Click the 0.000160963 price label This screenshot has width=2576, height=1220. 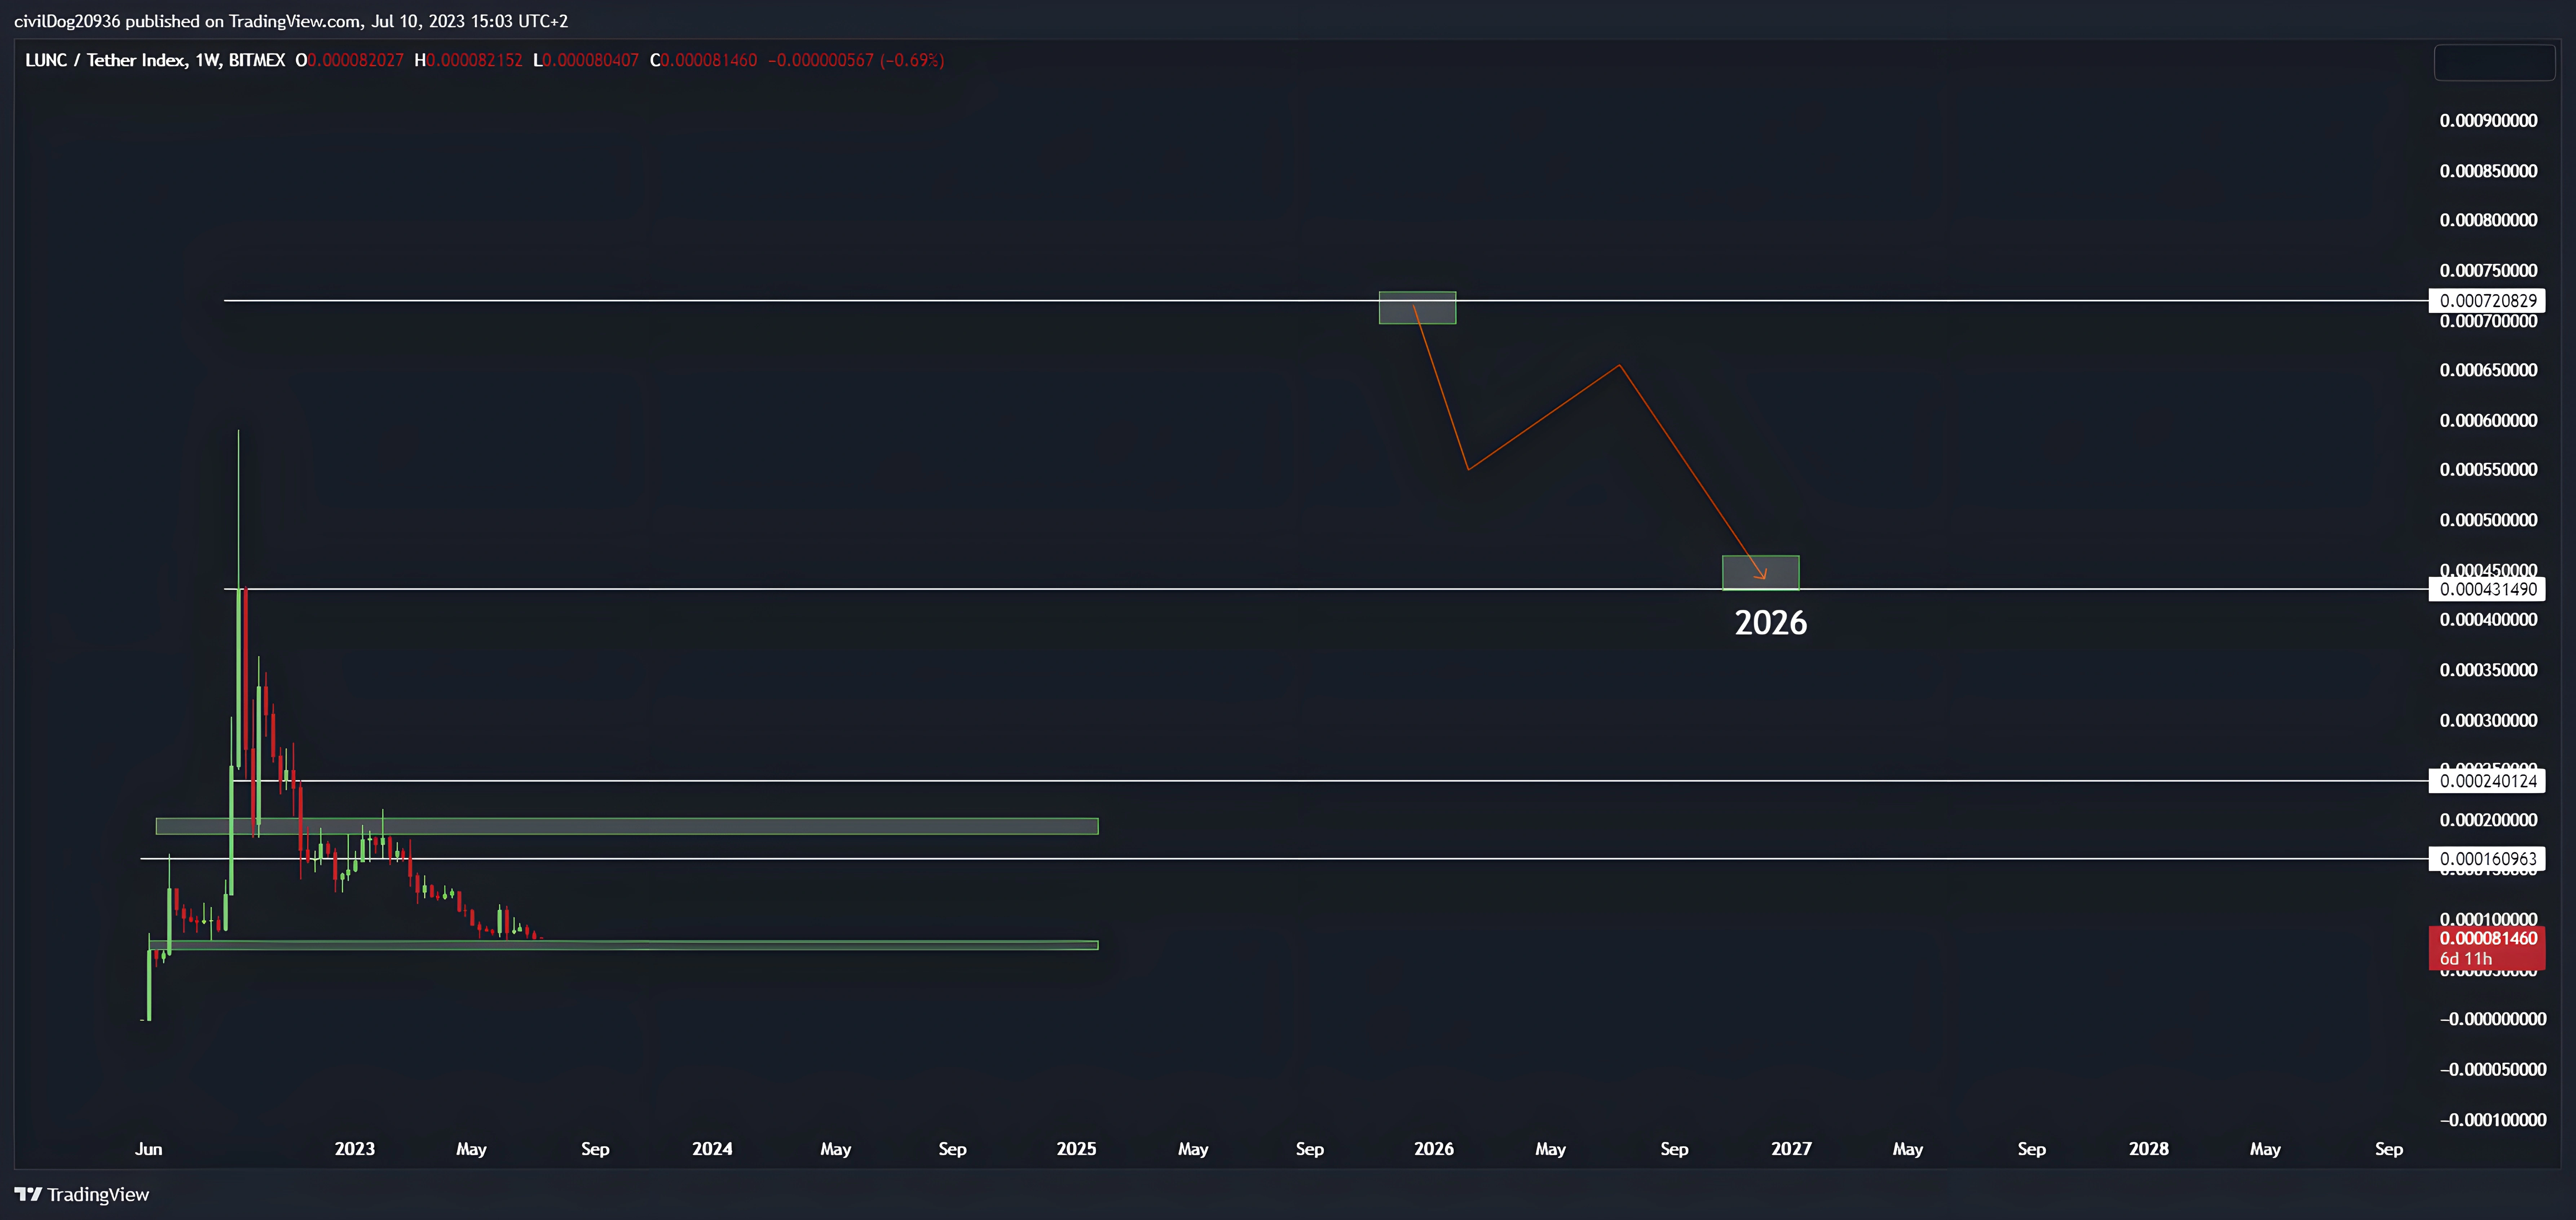click(2487, 859)
